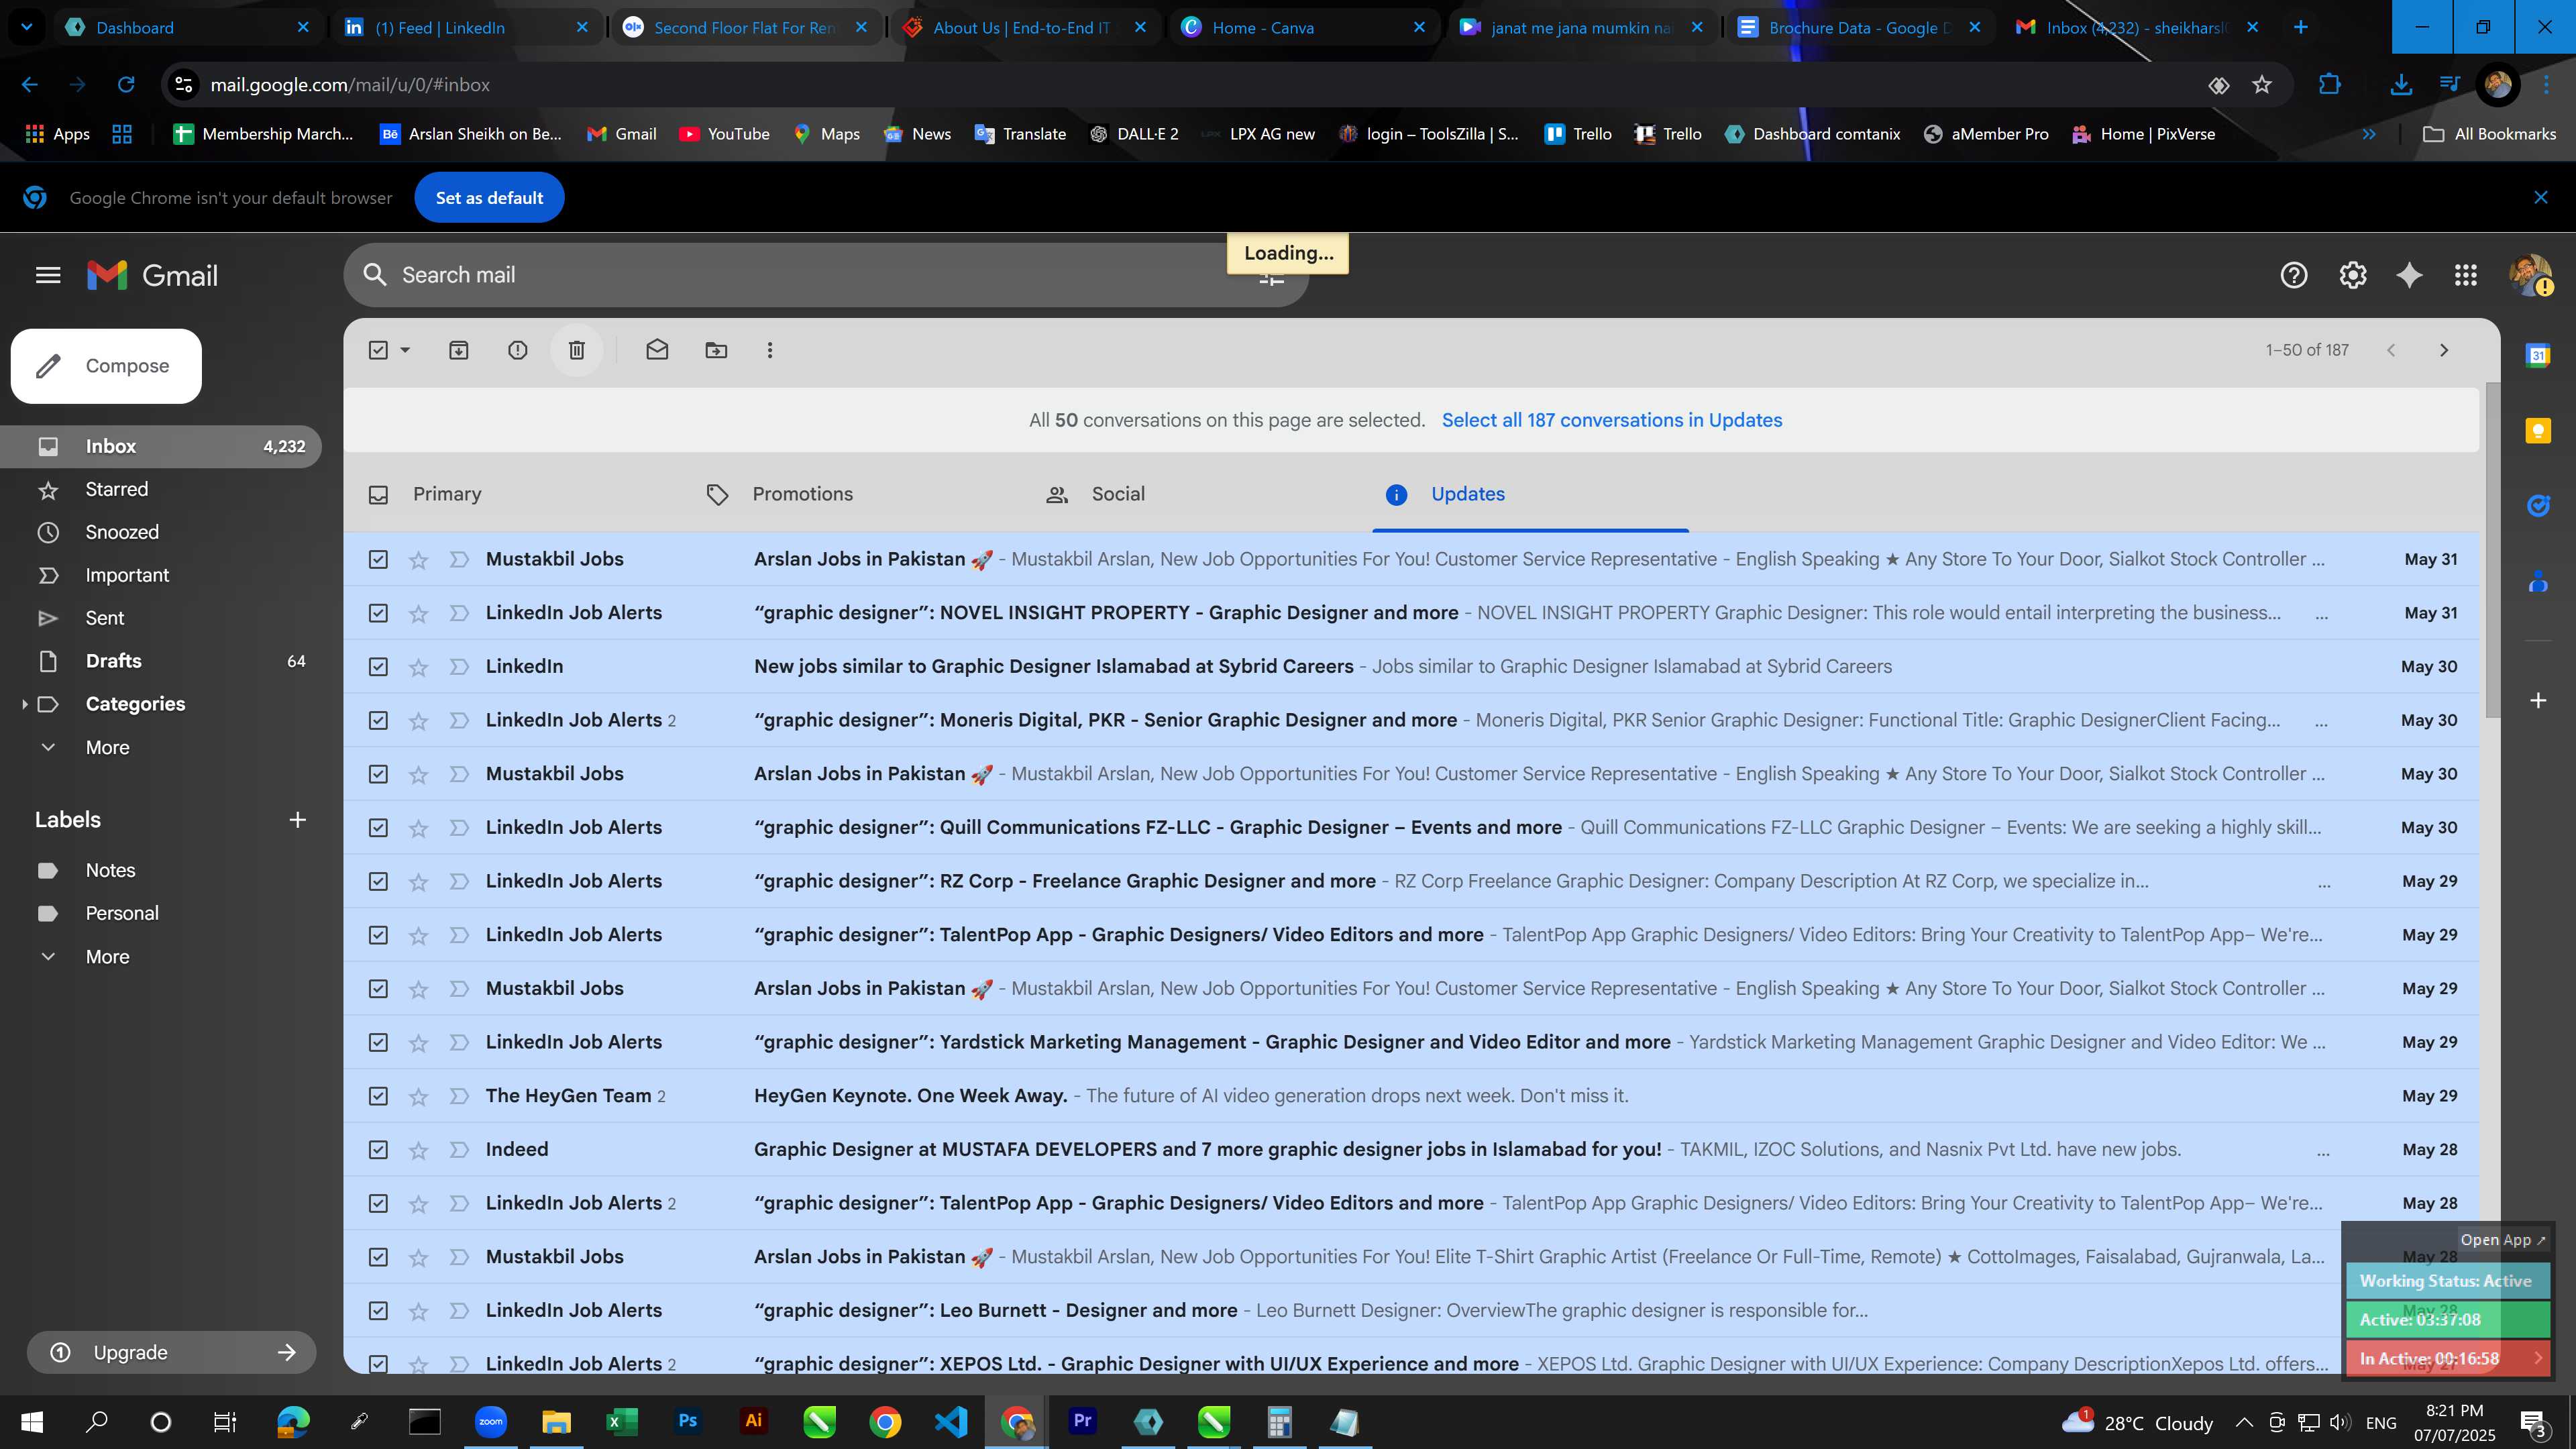The image size is (2576, 1449).
Task: Open Visual Studio Code from the taskbar
Action: [x=951, y=1421]
